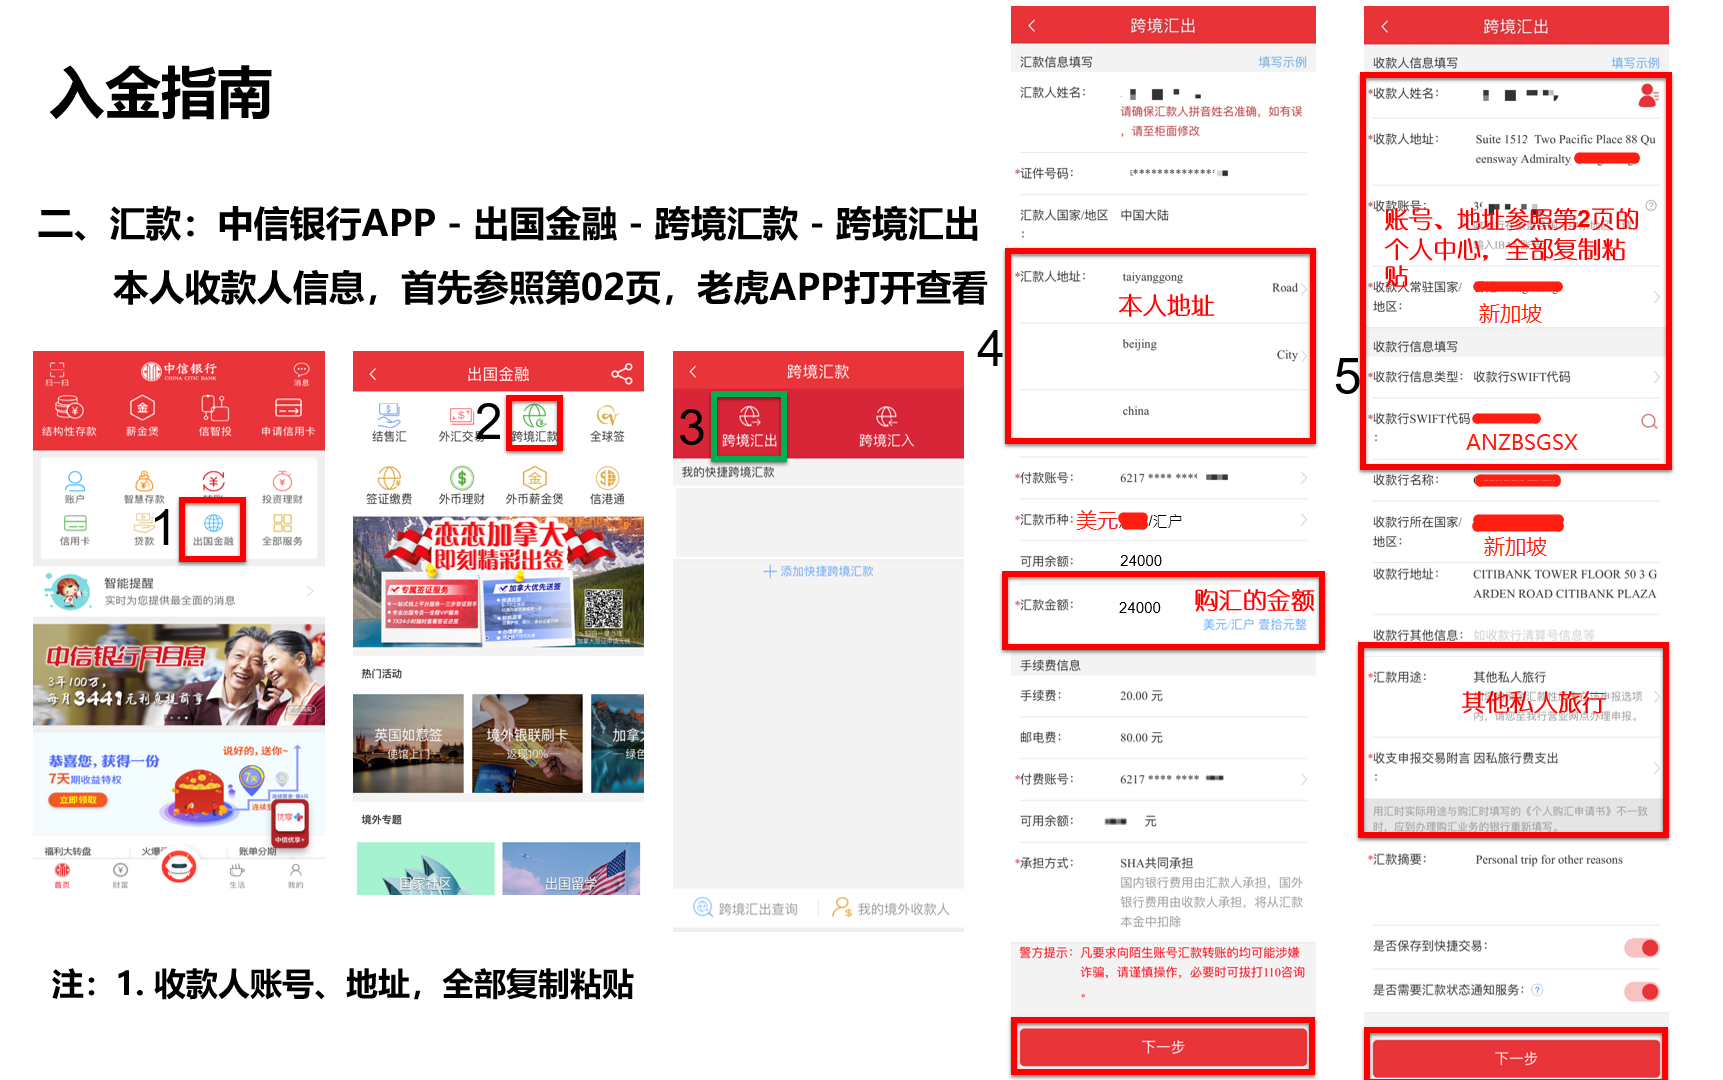This screenshot has width=1723, height=1080.
Task: Open the 跨境汇款 icon
Action: (534, 423)
